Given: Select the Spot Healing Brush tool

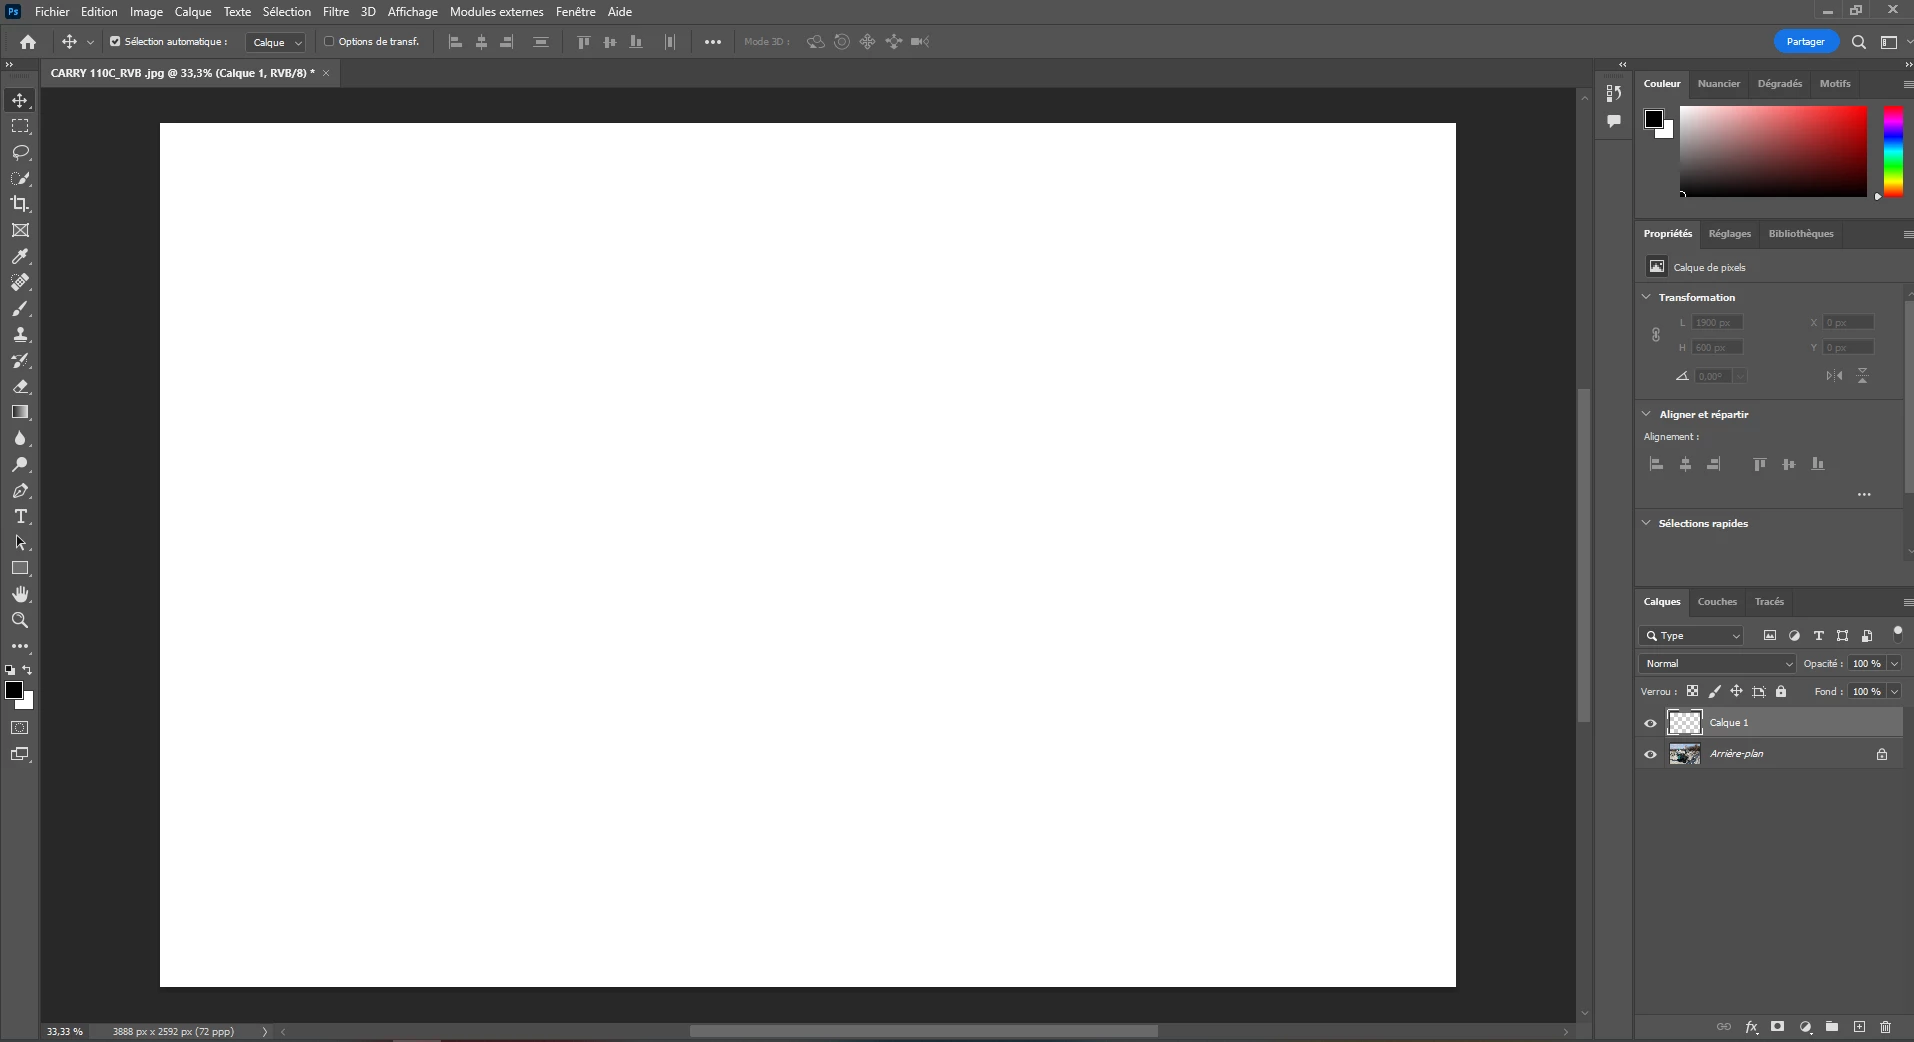Looking at the screenshot, I should point(20,282).
